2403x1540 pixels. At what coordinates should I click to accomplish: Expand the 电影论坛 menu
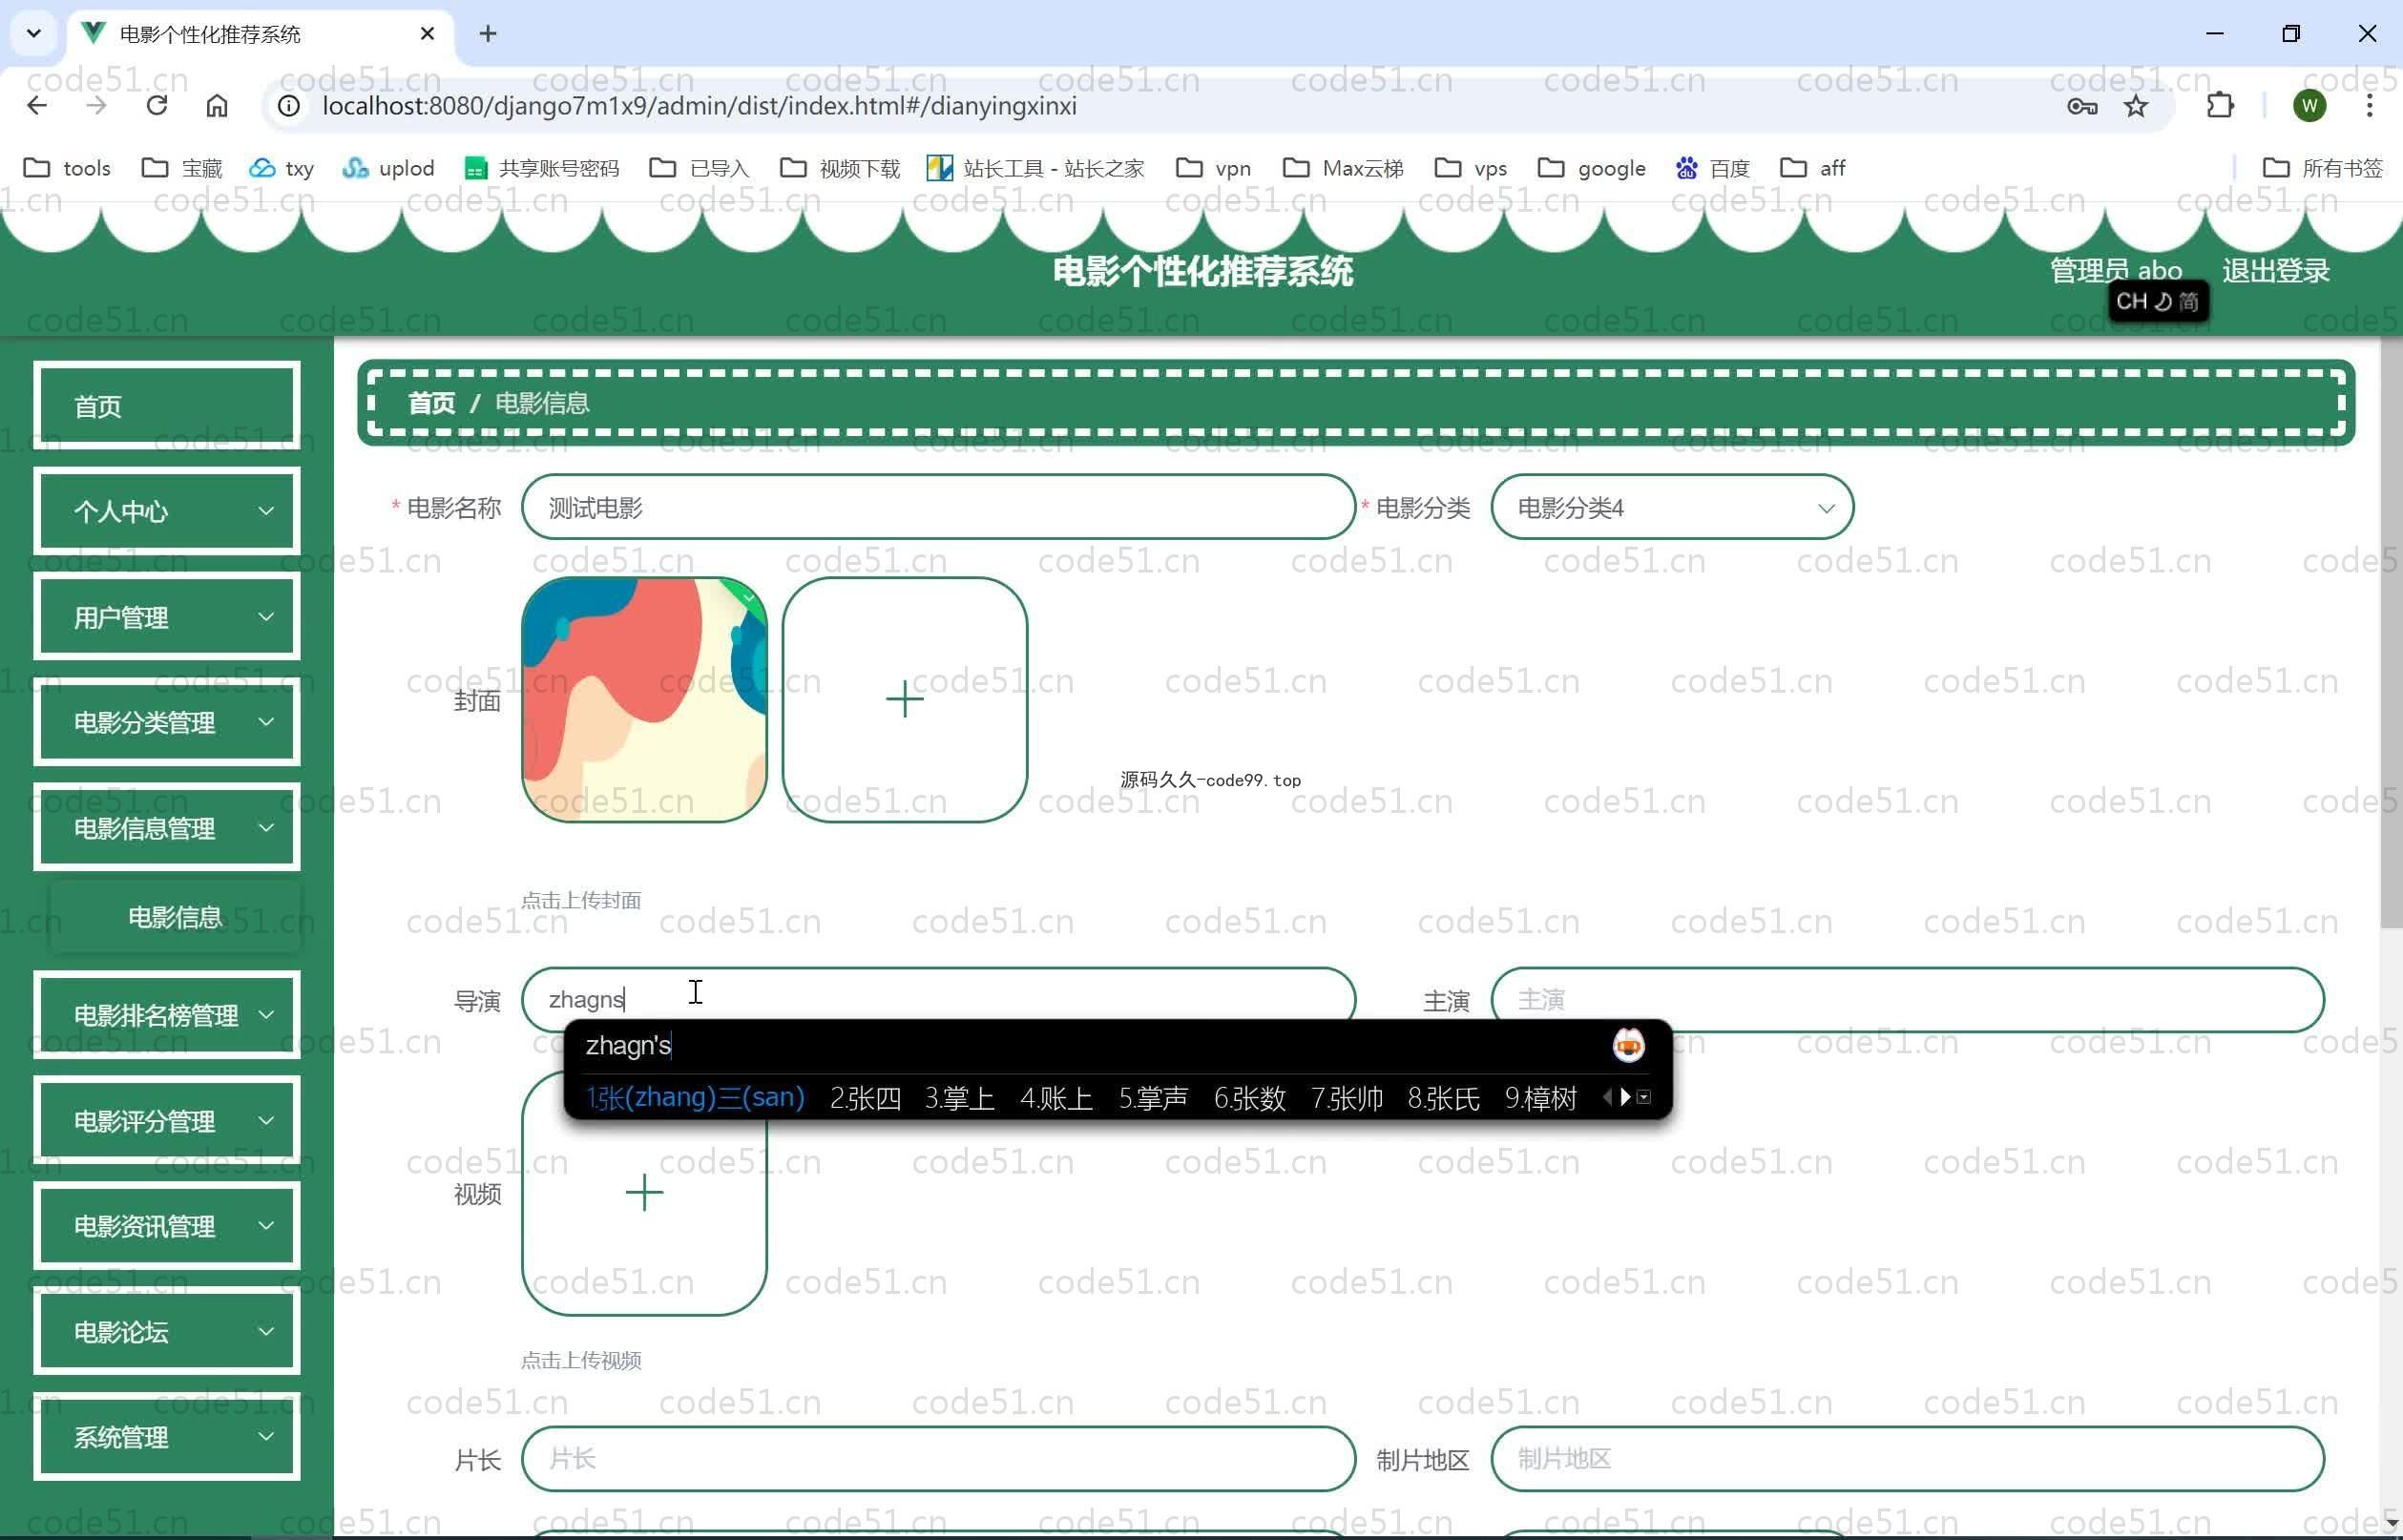tap(167, 1332)
